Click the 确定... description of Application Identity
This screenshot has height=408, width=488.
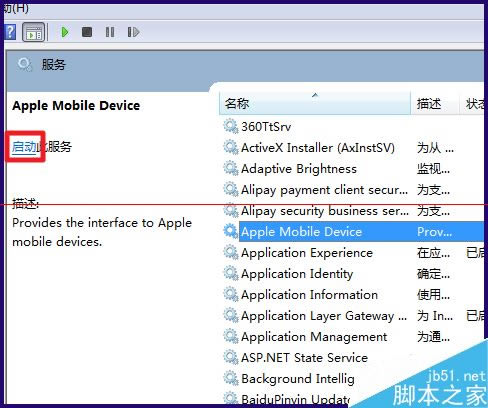tap(433, 274)
